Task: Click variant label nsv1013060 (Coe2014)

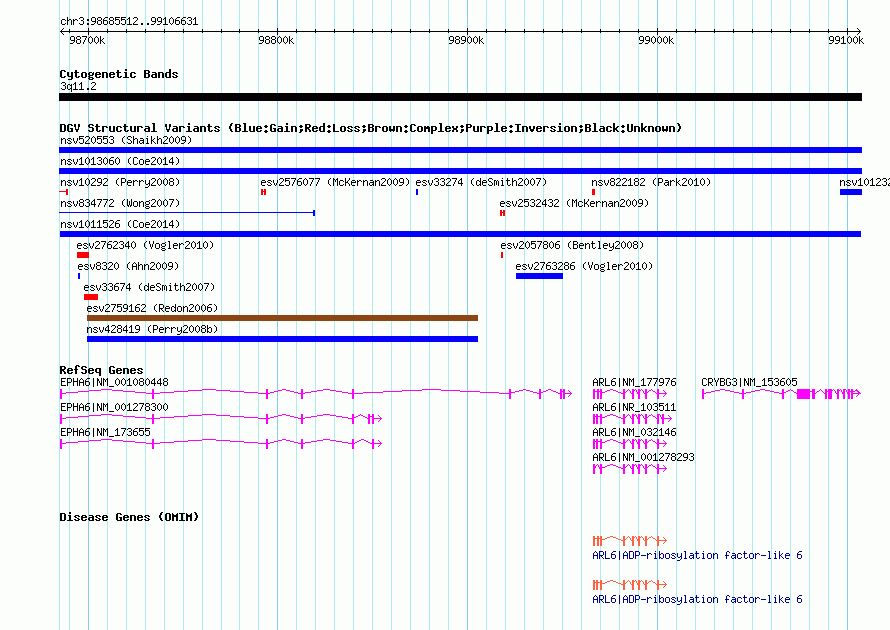Action: click(120, 161)
